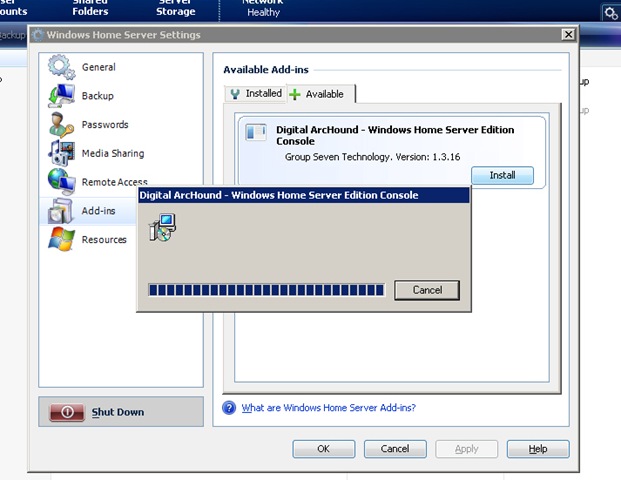621x480 pixels.
Task: Select the Remote Access settings page
Action: coord(121,182)
